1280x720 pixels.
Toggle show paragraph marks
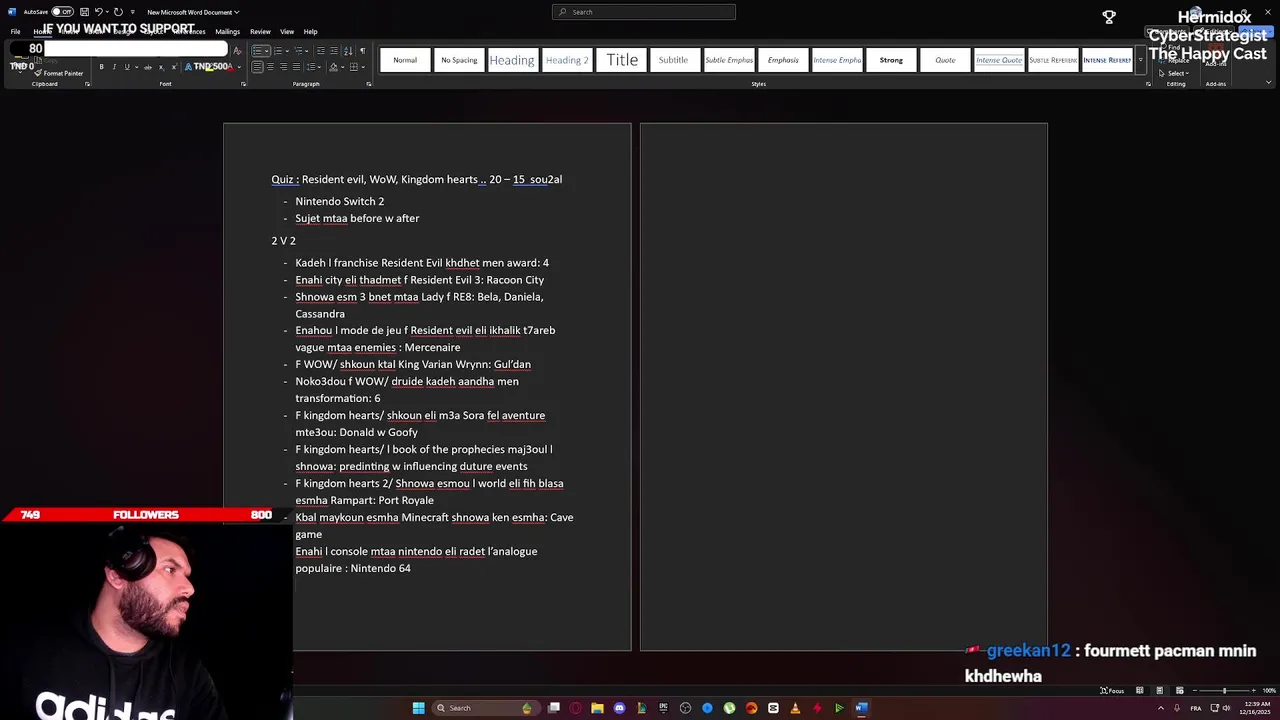pyautogui.click(x=362, y=51)
